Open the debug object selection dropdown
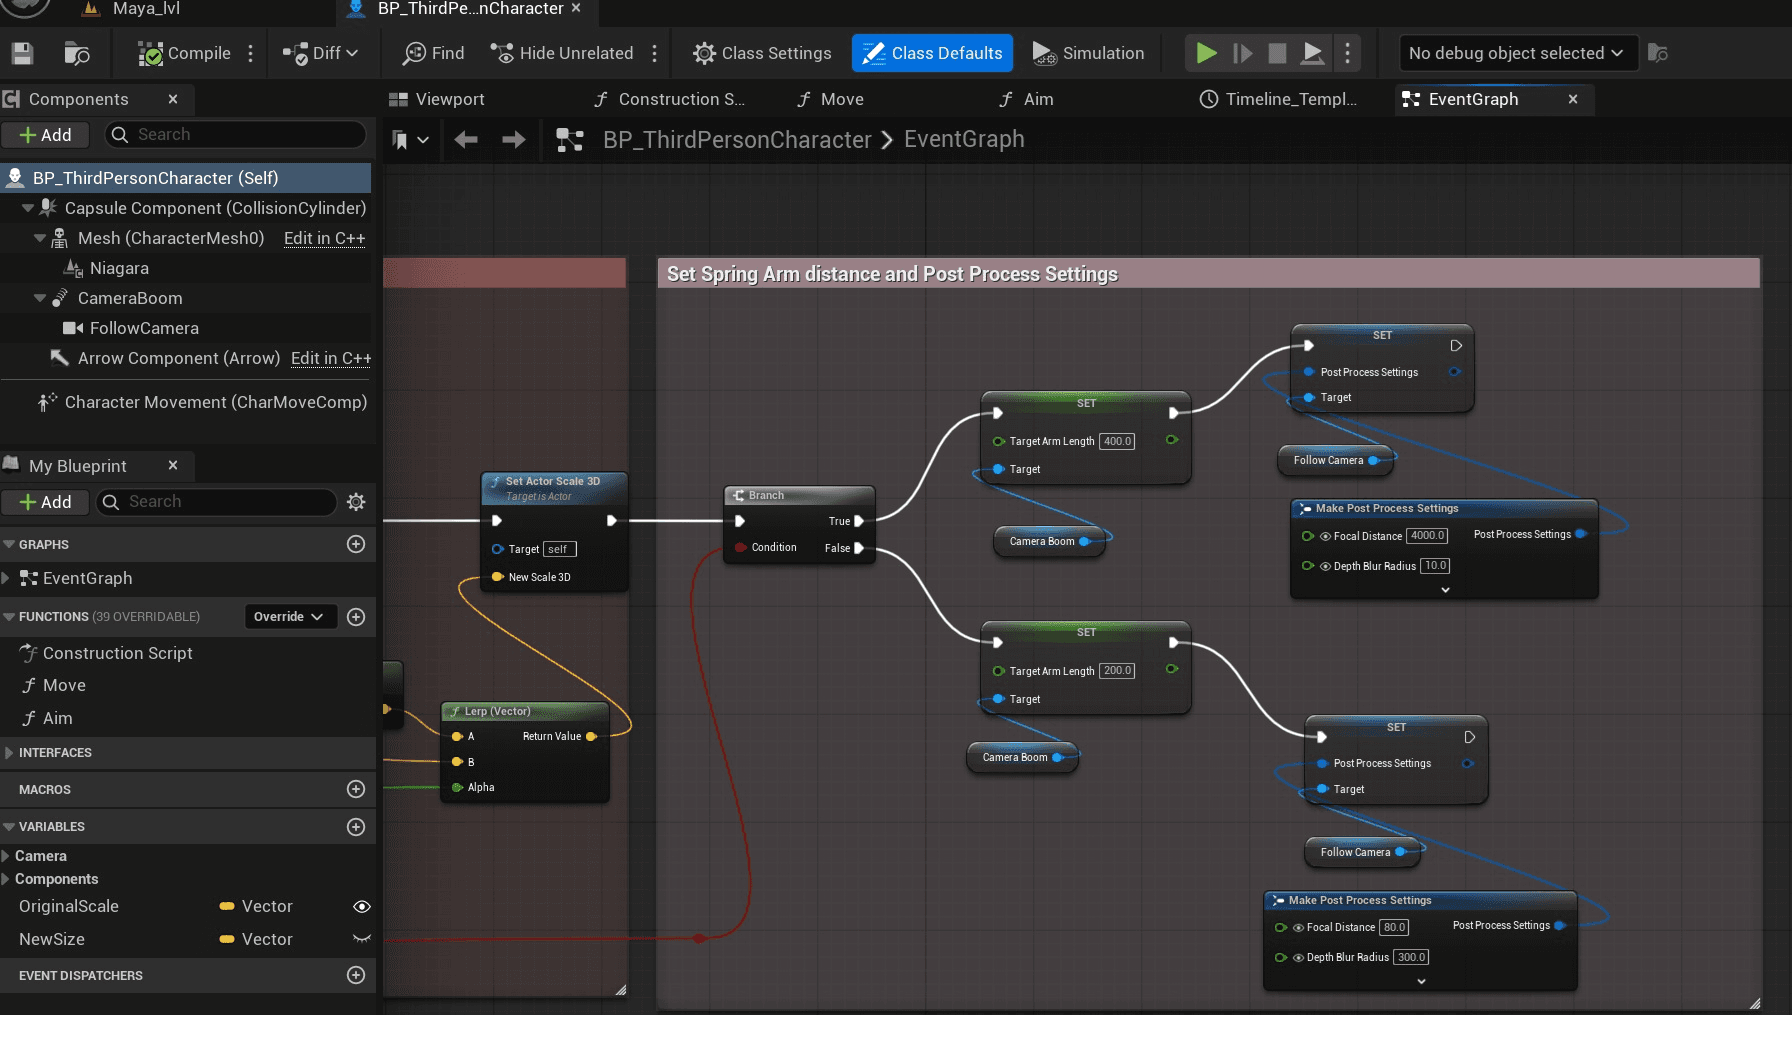The image size is (1792, 1052). click(x=1516, y=53)
